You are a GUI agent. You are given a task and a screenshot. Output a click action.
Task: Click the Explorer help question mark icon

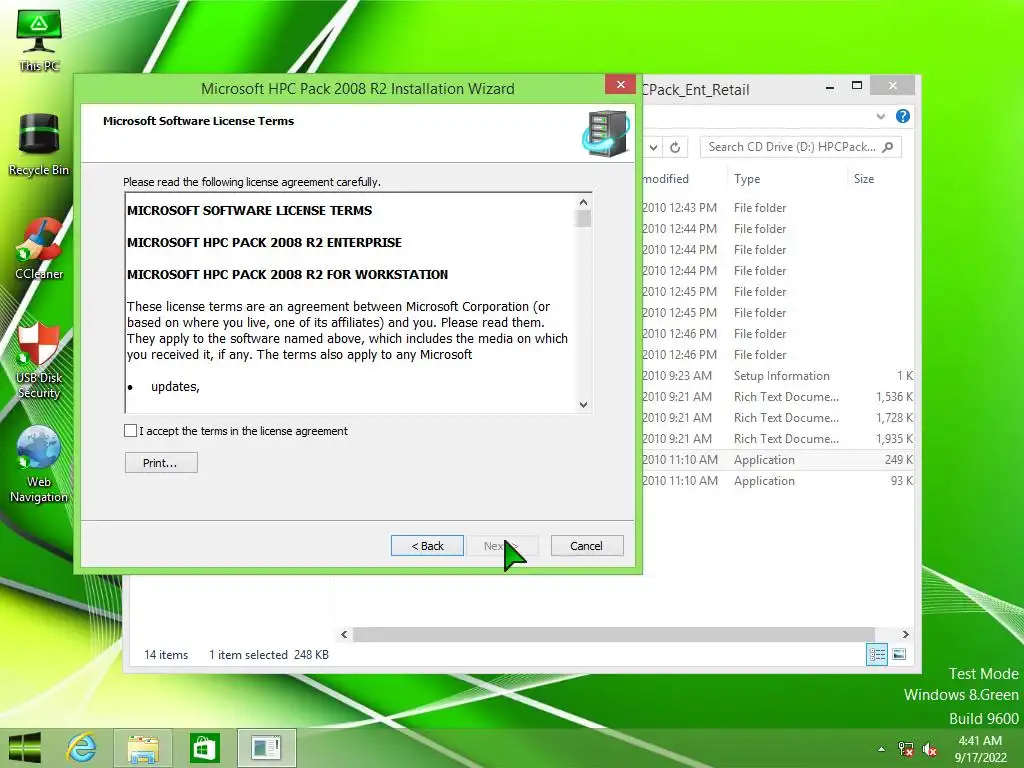(x=903, y=116)
